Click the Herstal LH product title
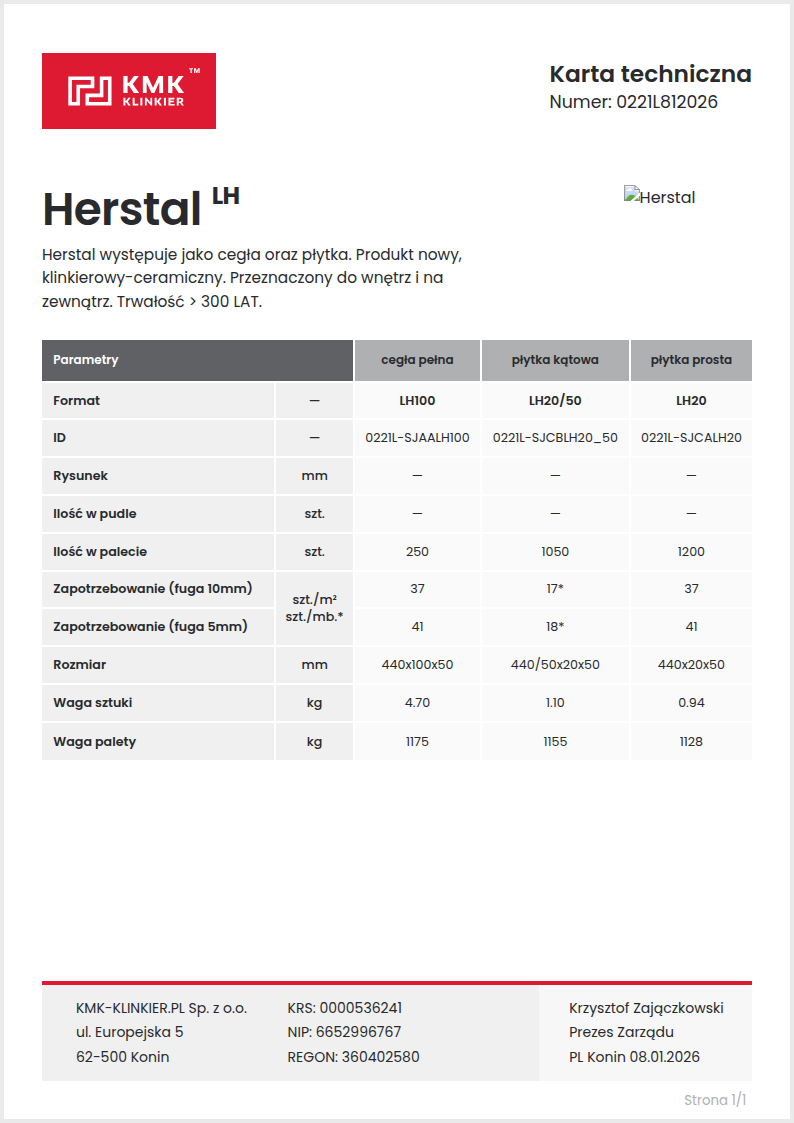 140,208
